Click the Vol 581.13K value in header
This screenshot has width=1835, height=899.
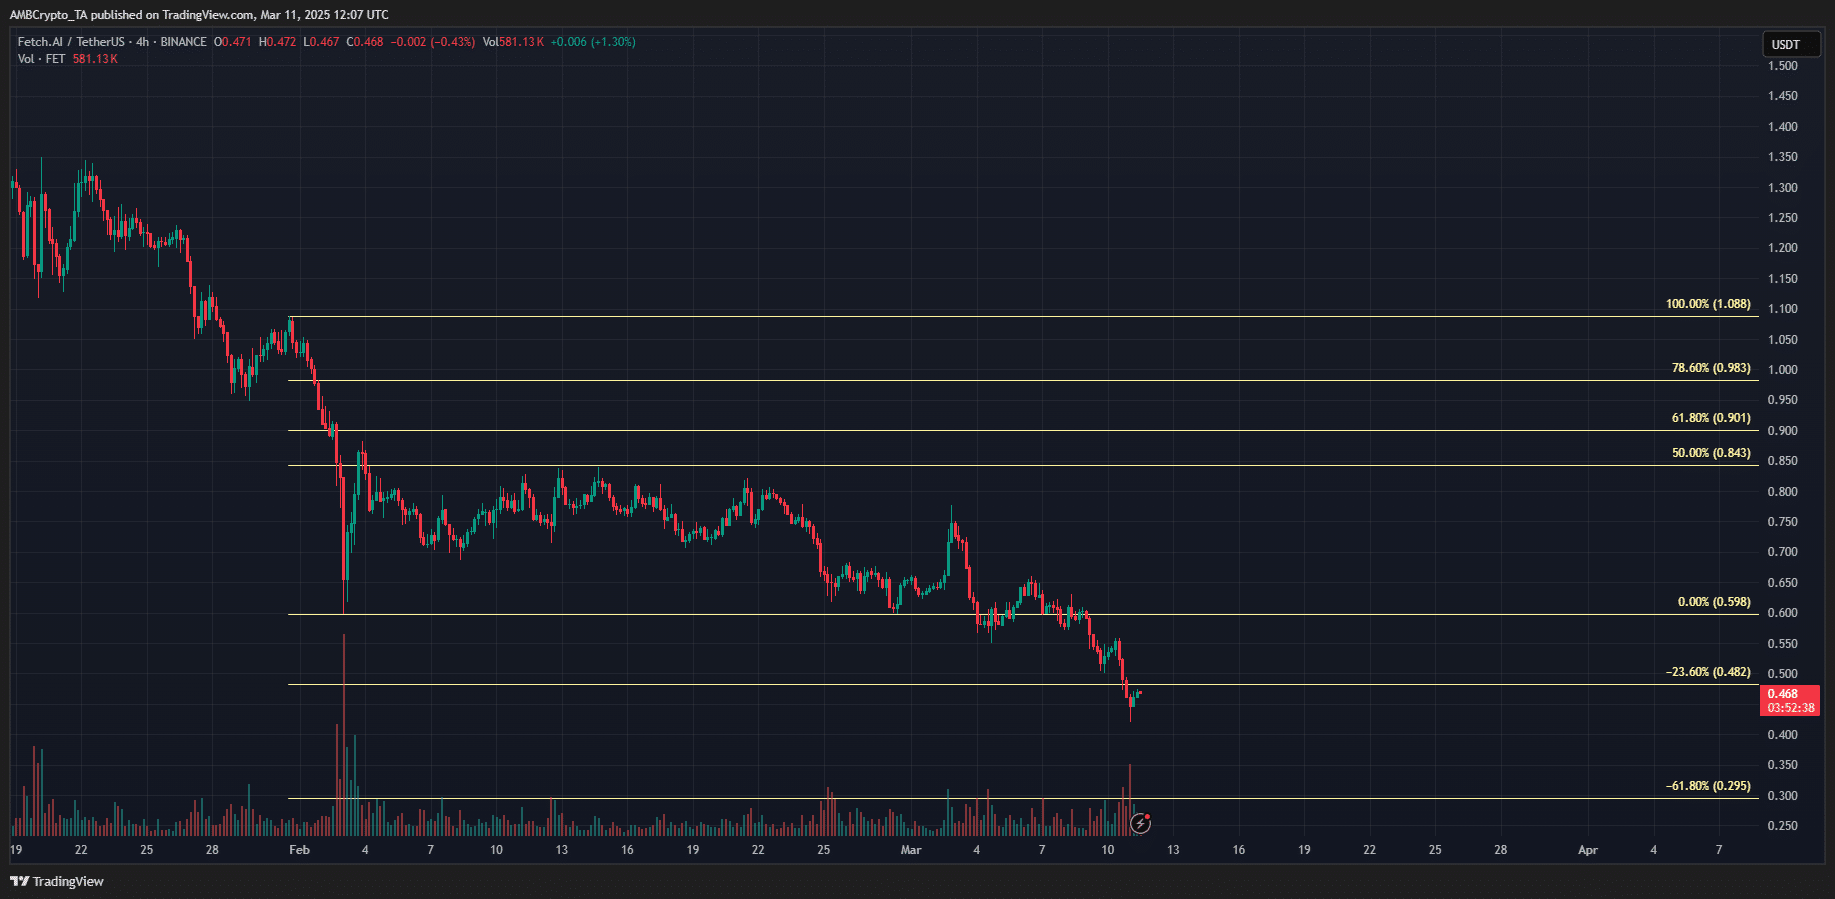[513, 42]
